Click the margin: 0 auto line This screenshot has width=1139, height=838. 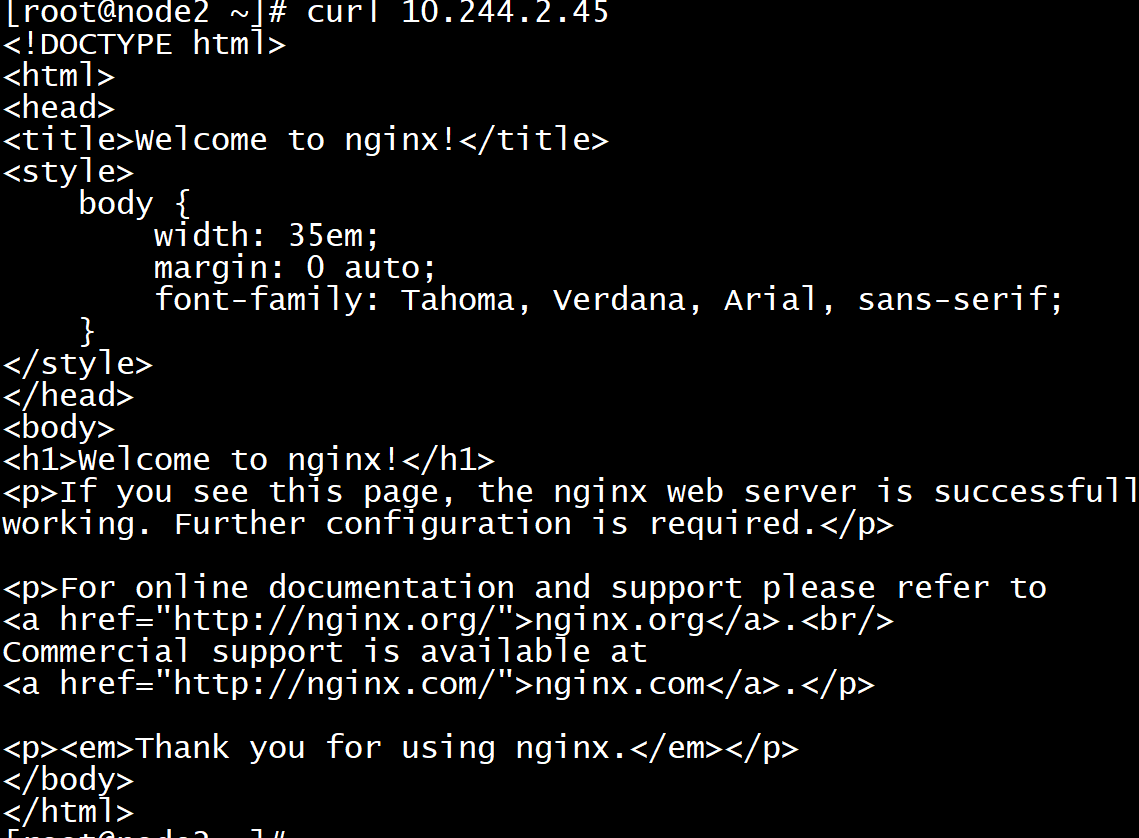pyautogui.click(x=294, y=268)
